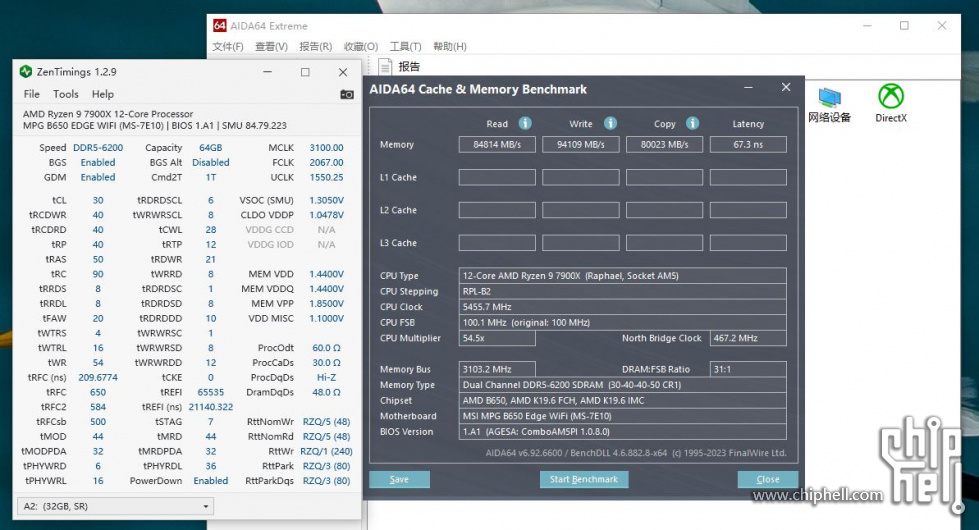979x530 pixels.
Task: Click the Memory Read 84814 MB/s field
Action: (x=497, y=144)
